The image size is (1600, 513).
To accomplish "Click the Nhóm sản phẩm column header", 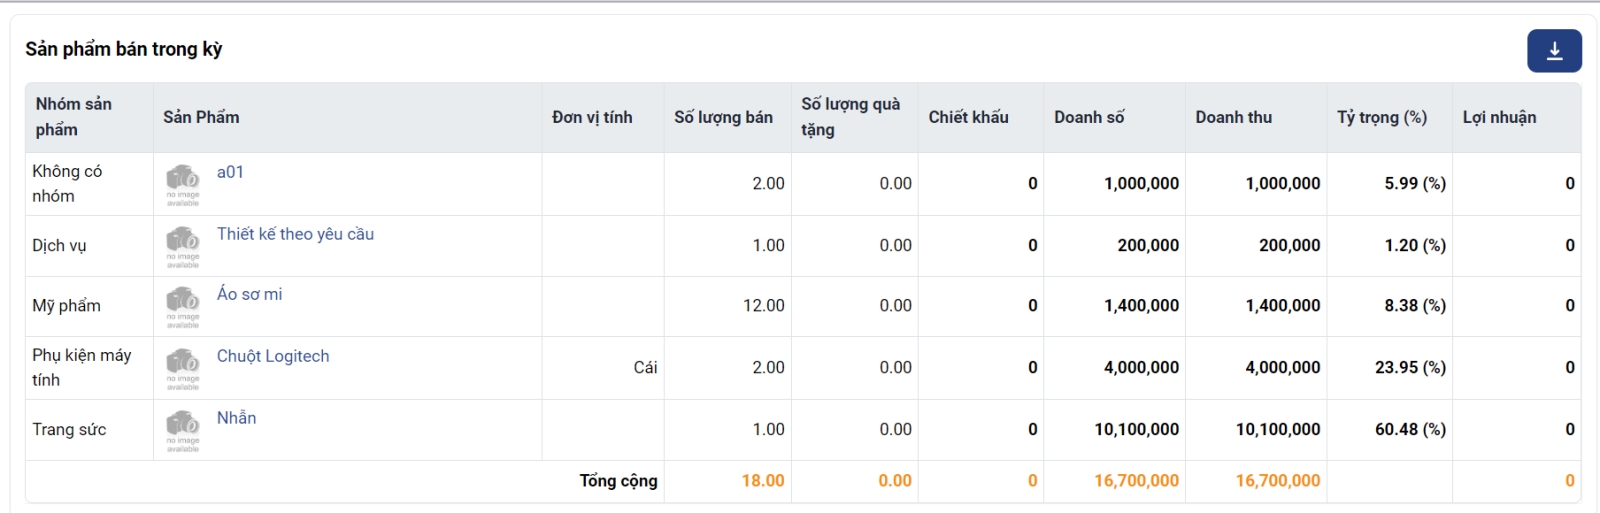I will point(74,117).
